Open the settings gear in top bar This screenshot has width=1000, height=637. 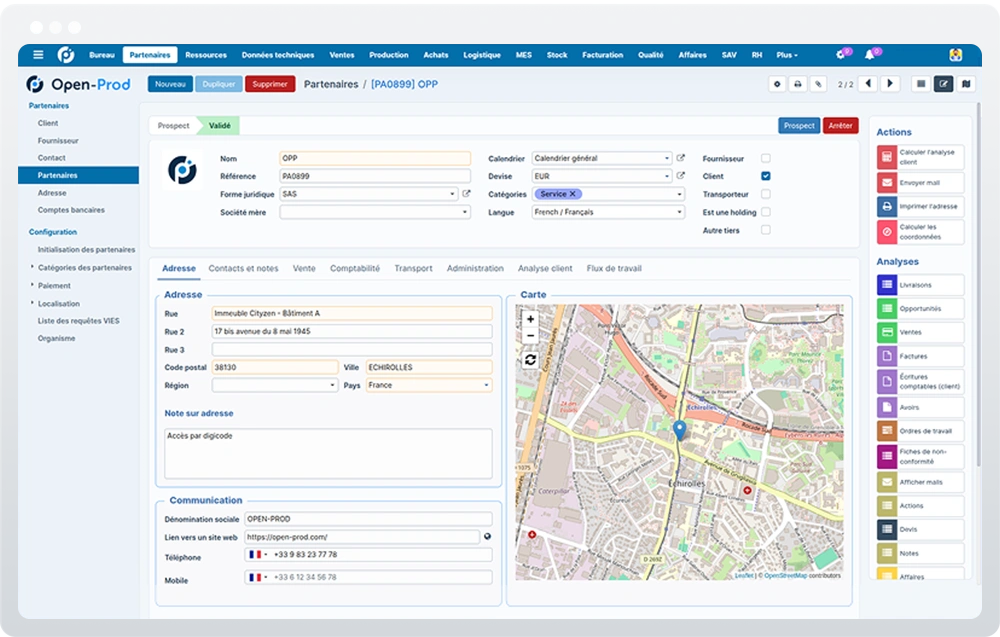pos(841,55)
